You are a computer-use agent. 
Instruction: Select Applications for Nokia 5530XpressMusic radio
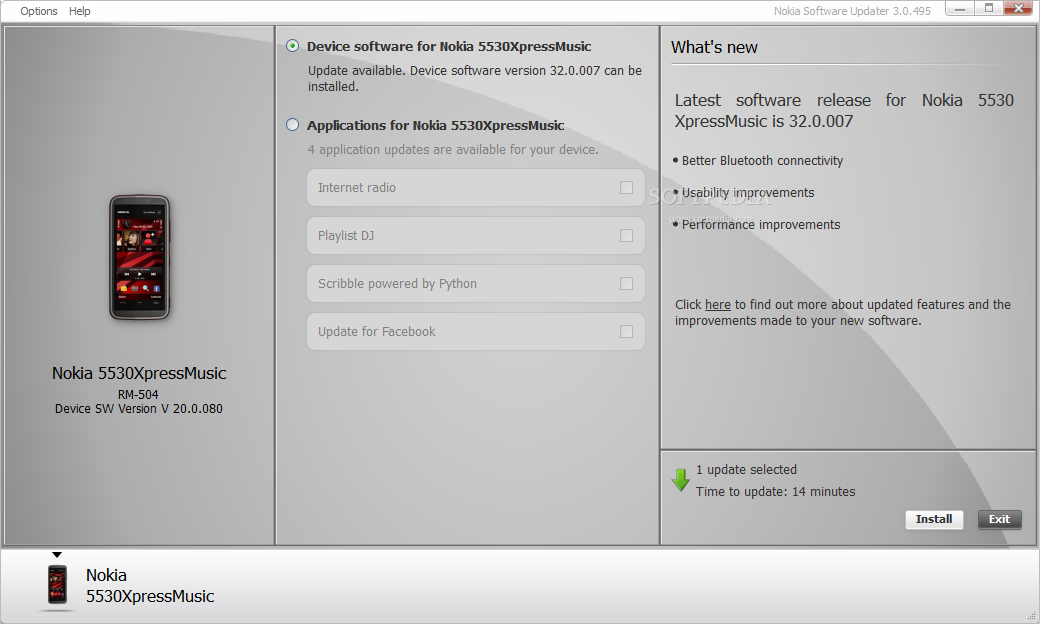[x=292, y=125]
